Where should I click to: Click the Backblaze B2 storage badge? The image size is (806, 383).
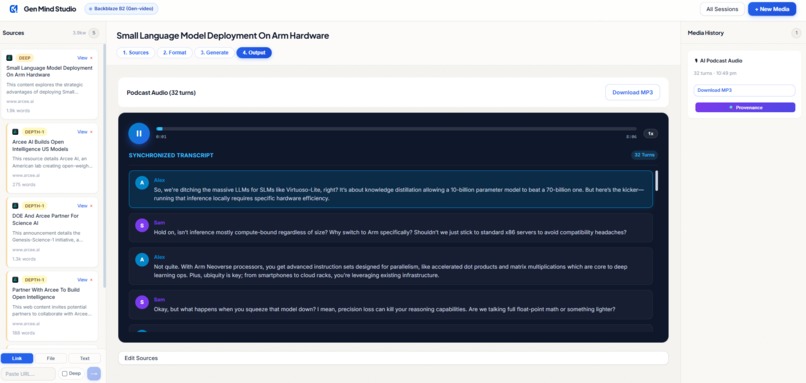121,9
